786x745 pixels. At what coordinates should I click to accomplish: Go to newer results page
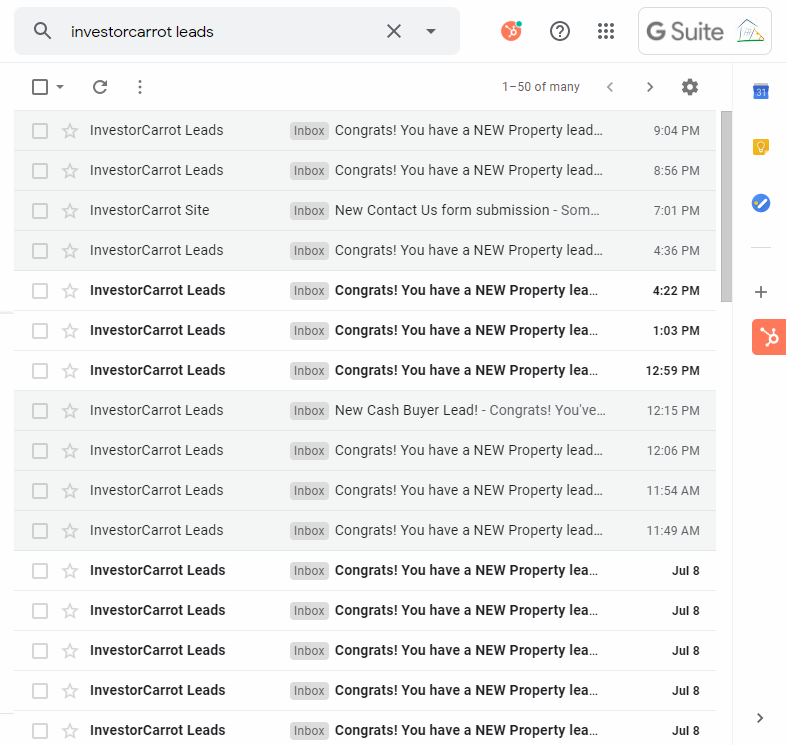pyautogui.click(x=610, y=87)
